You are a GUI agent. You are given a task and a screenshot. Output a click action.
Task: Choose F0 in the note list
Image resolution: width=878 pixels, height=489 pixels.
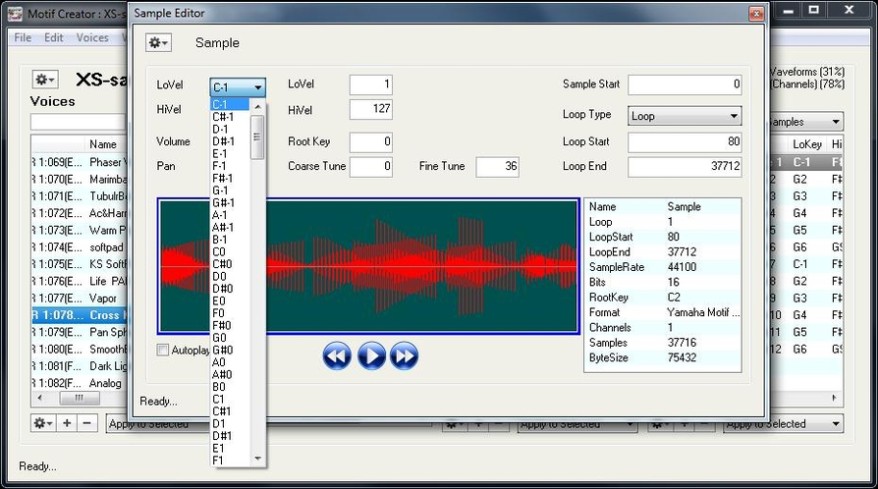[230, 314]
